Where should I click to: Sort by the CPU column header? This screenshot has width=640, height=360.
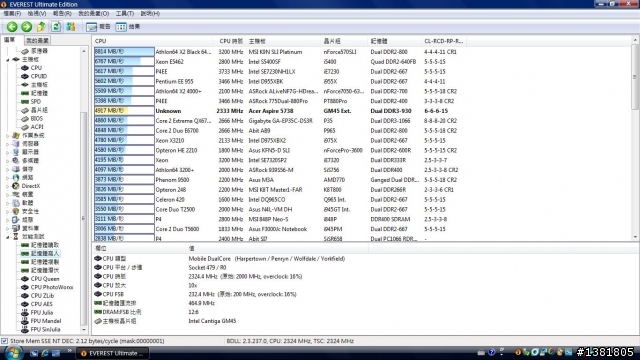click(153, 41)
